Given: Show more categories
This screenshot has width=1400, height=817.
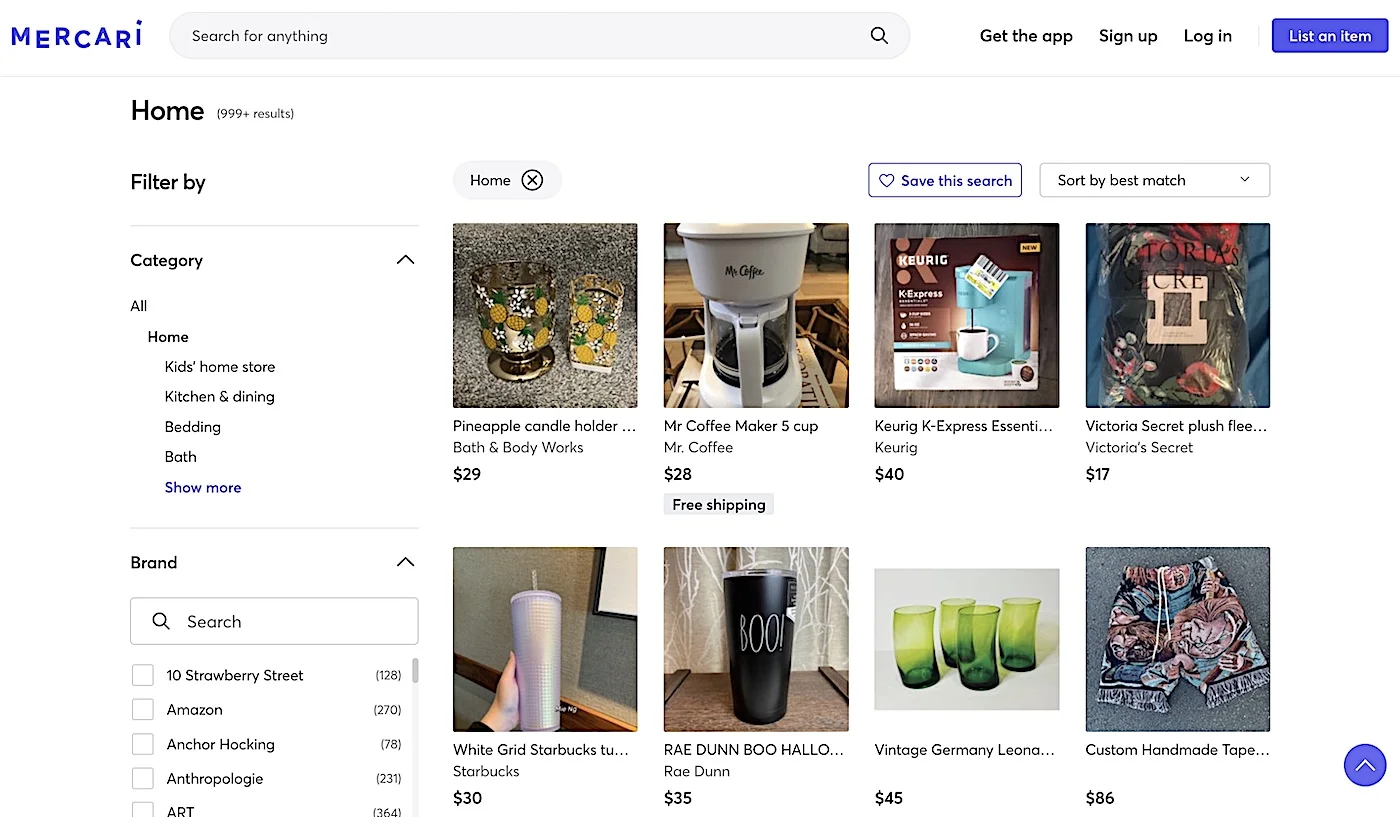Looking at the screenshot, I should point(203,488).
